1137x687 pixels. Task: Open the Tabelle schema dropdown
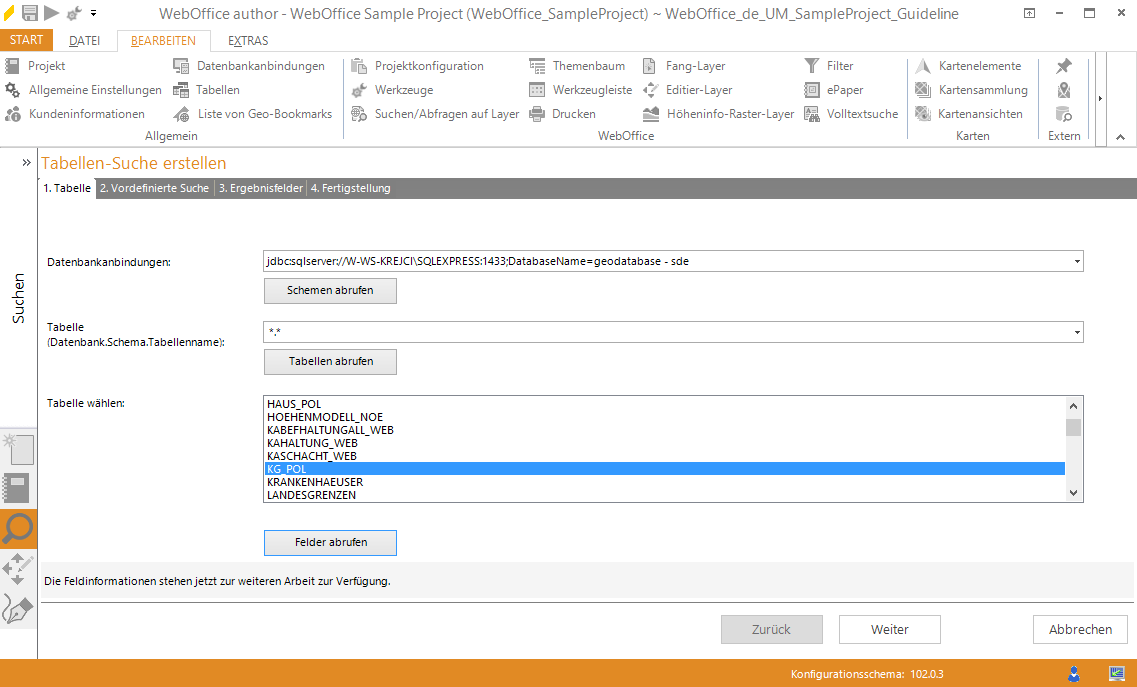click(1076, 333)
